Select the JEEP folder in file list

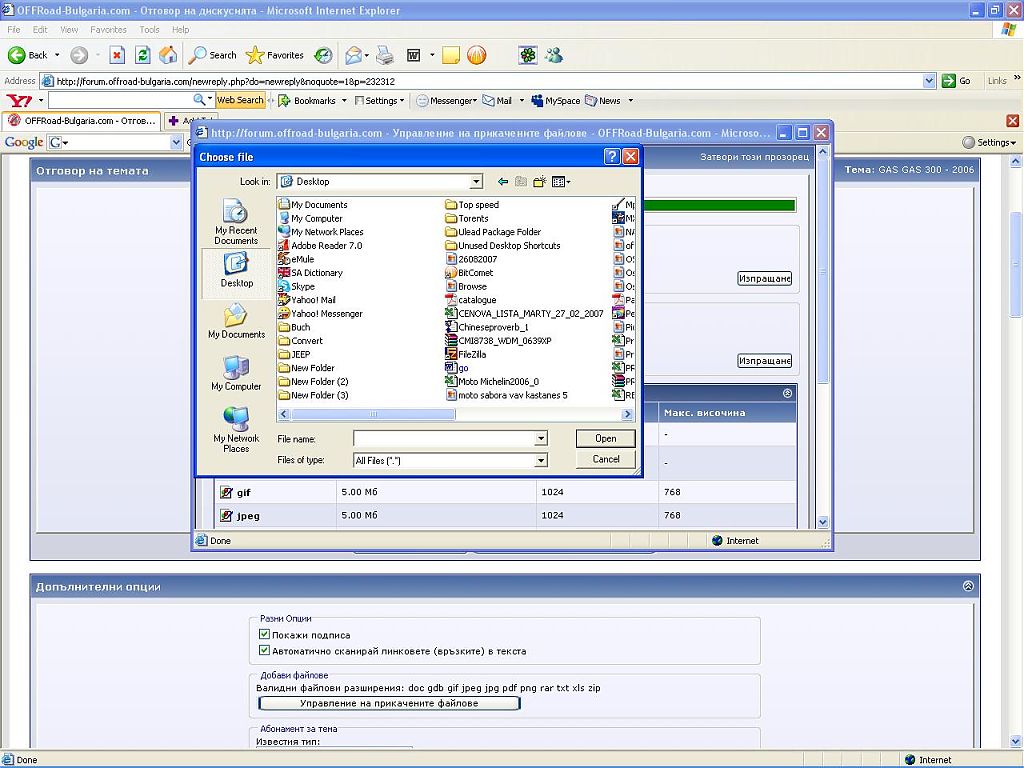[x=300, y=354]
